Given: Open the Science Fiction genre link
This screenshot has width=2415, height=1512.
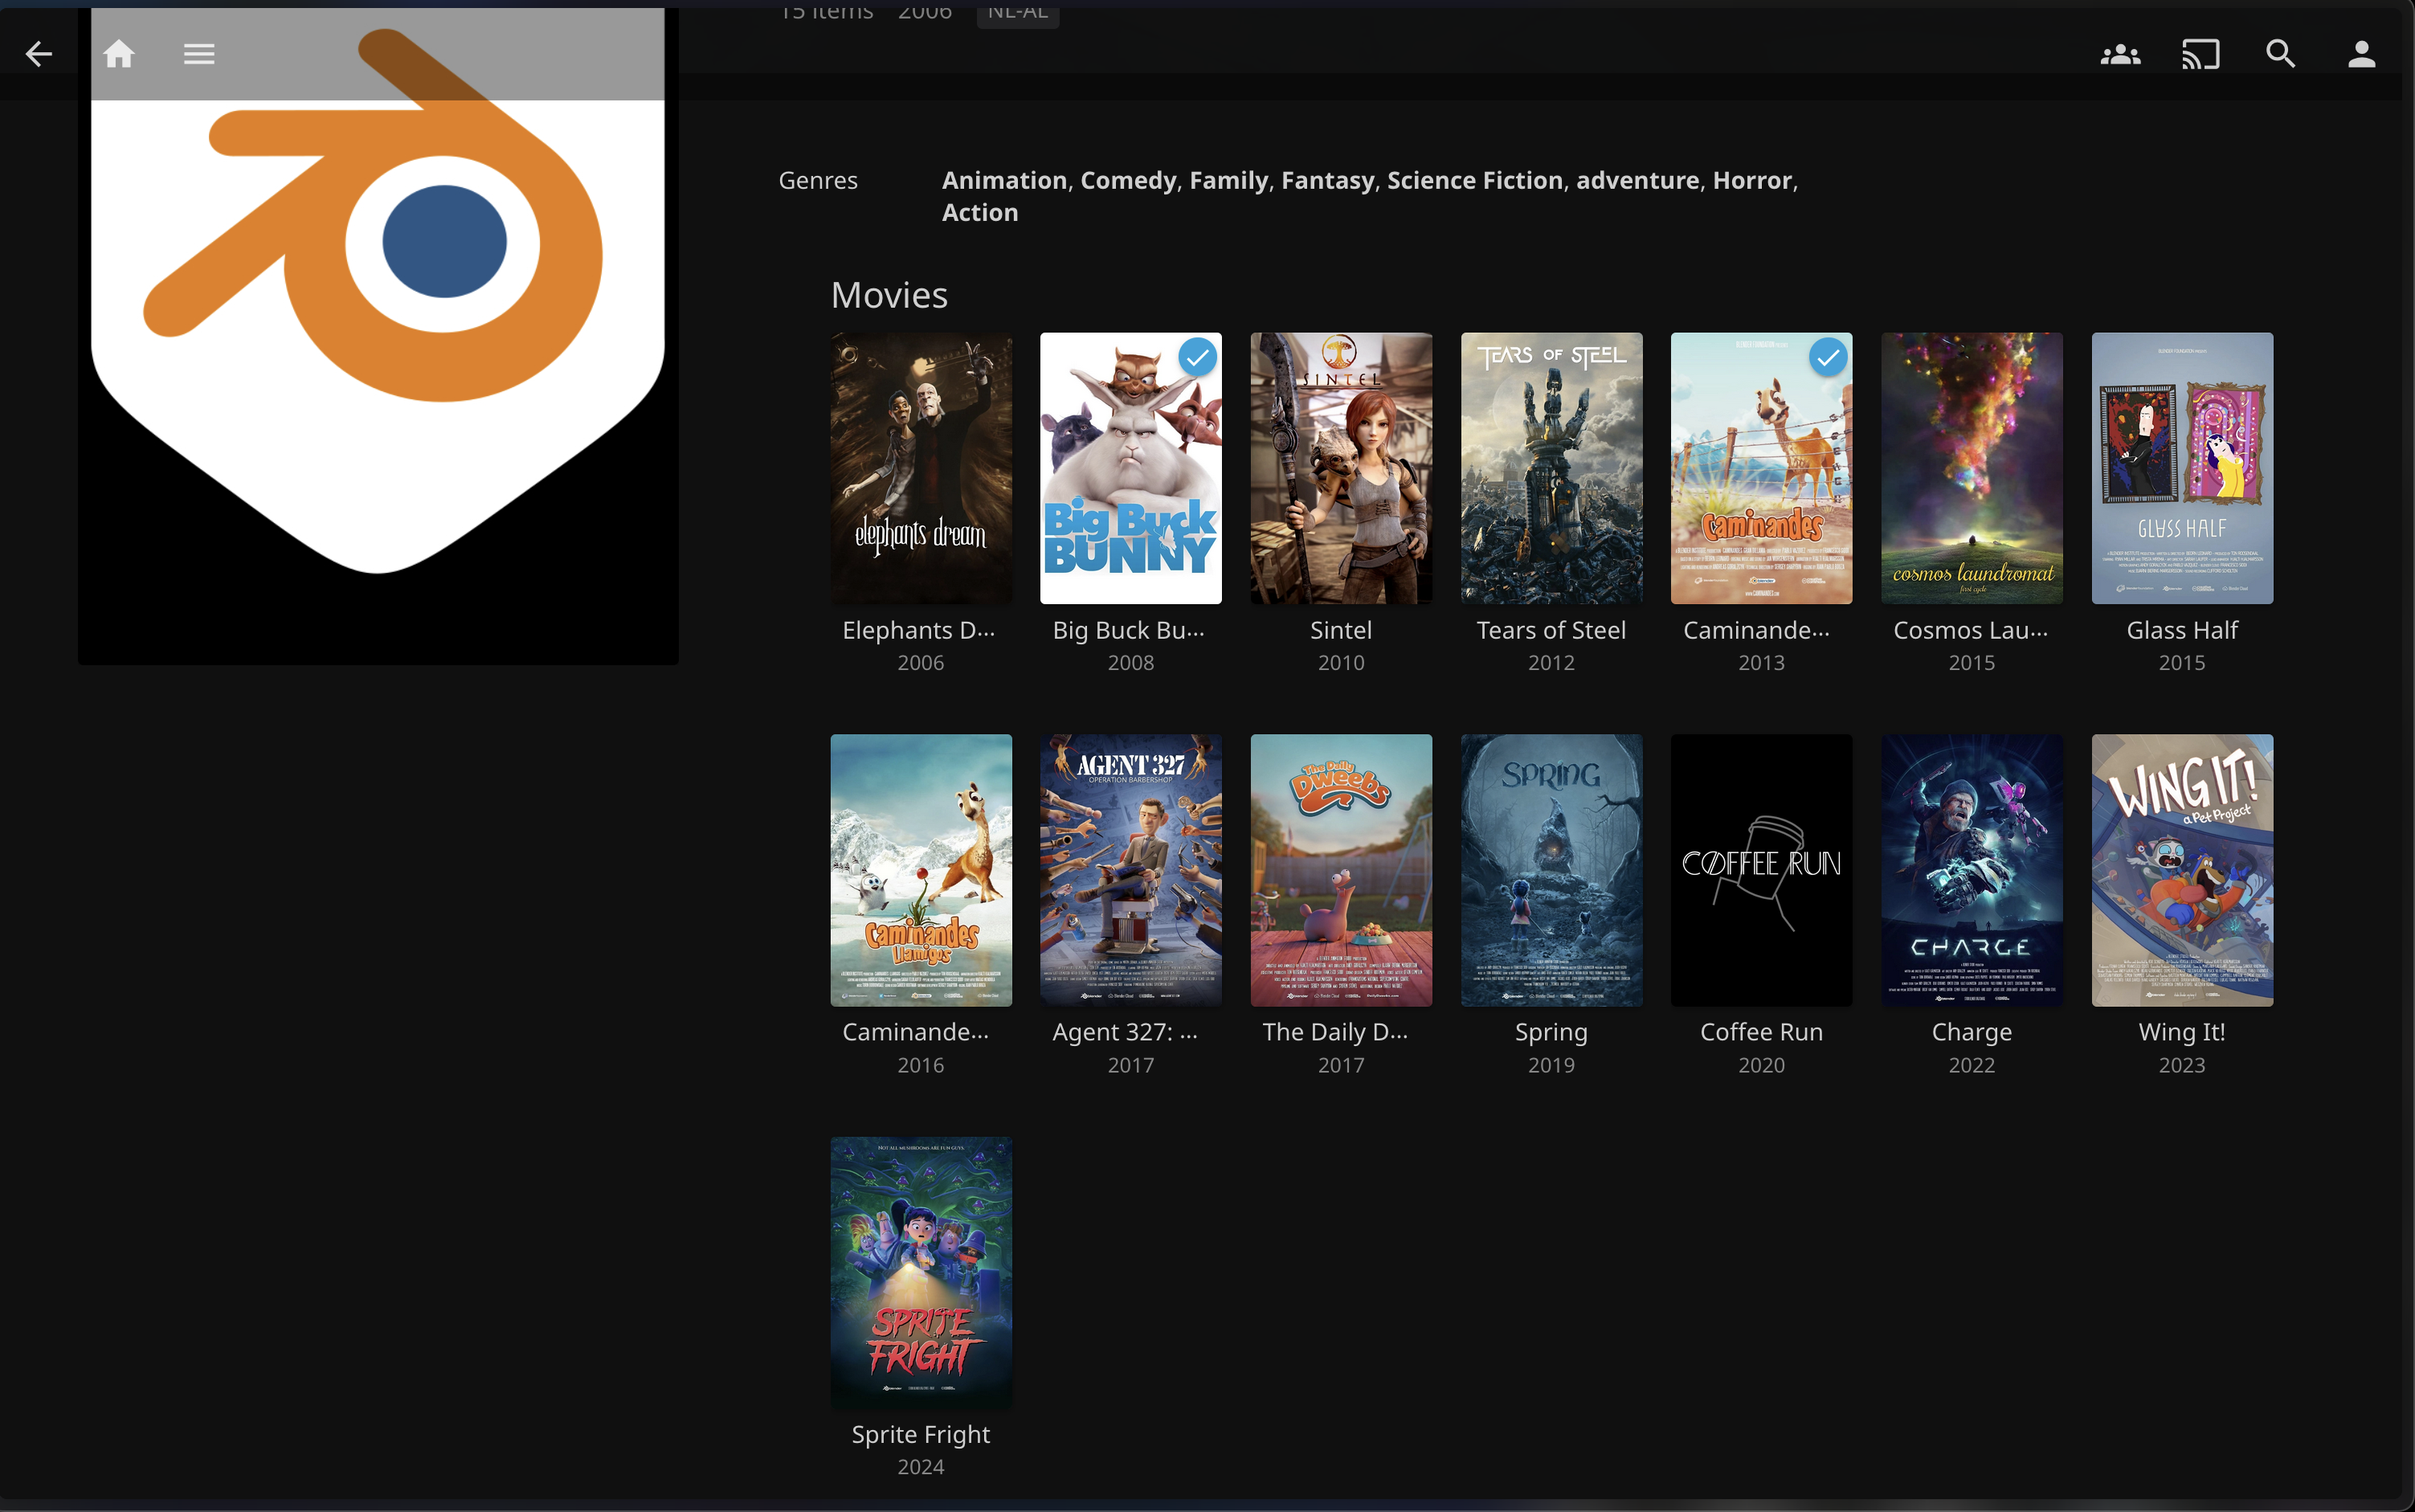Looking at the screenshot, I should click(1474, 180).
